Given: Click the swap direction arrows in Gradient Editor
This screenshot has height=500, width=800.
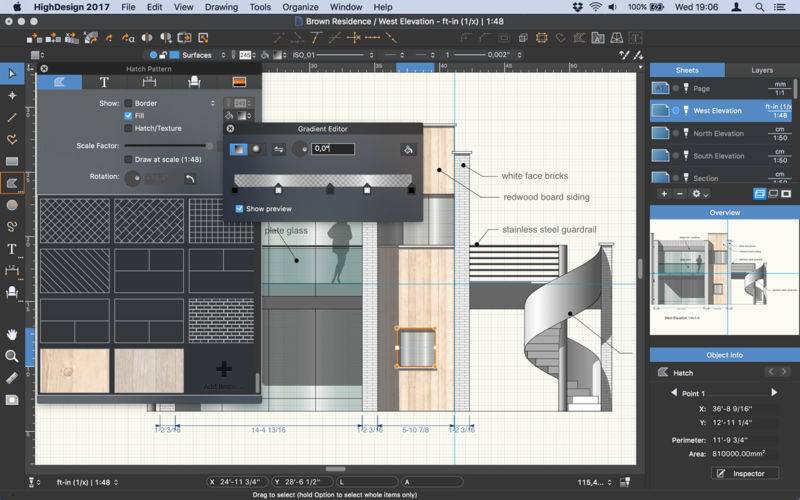Looking at the screenshot, I should (x=279, y=149).
